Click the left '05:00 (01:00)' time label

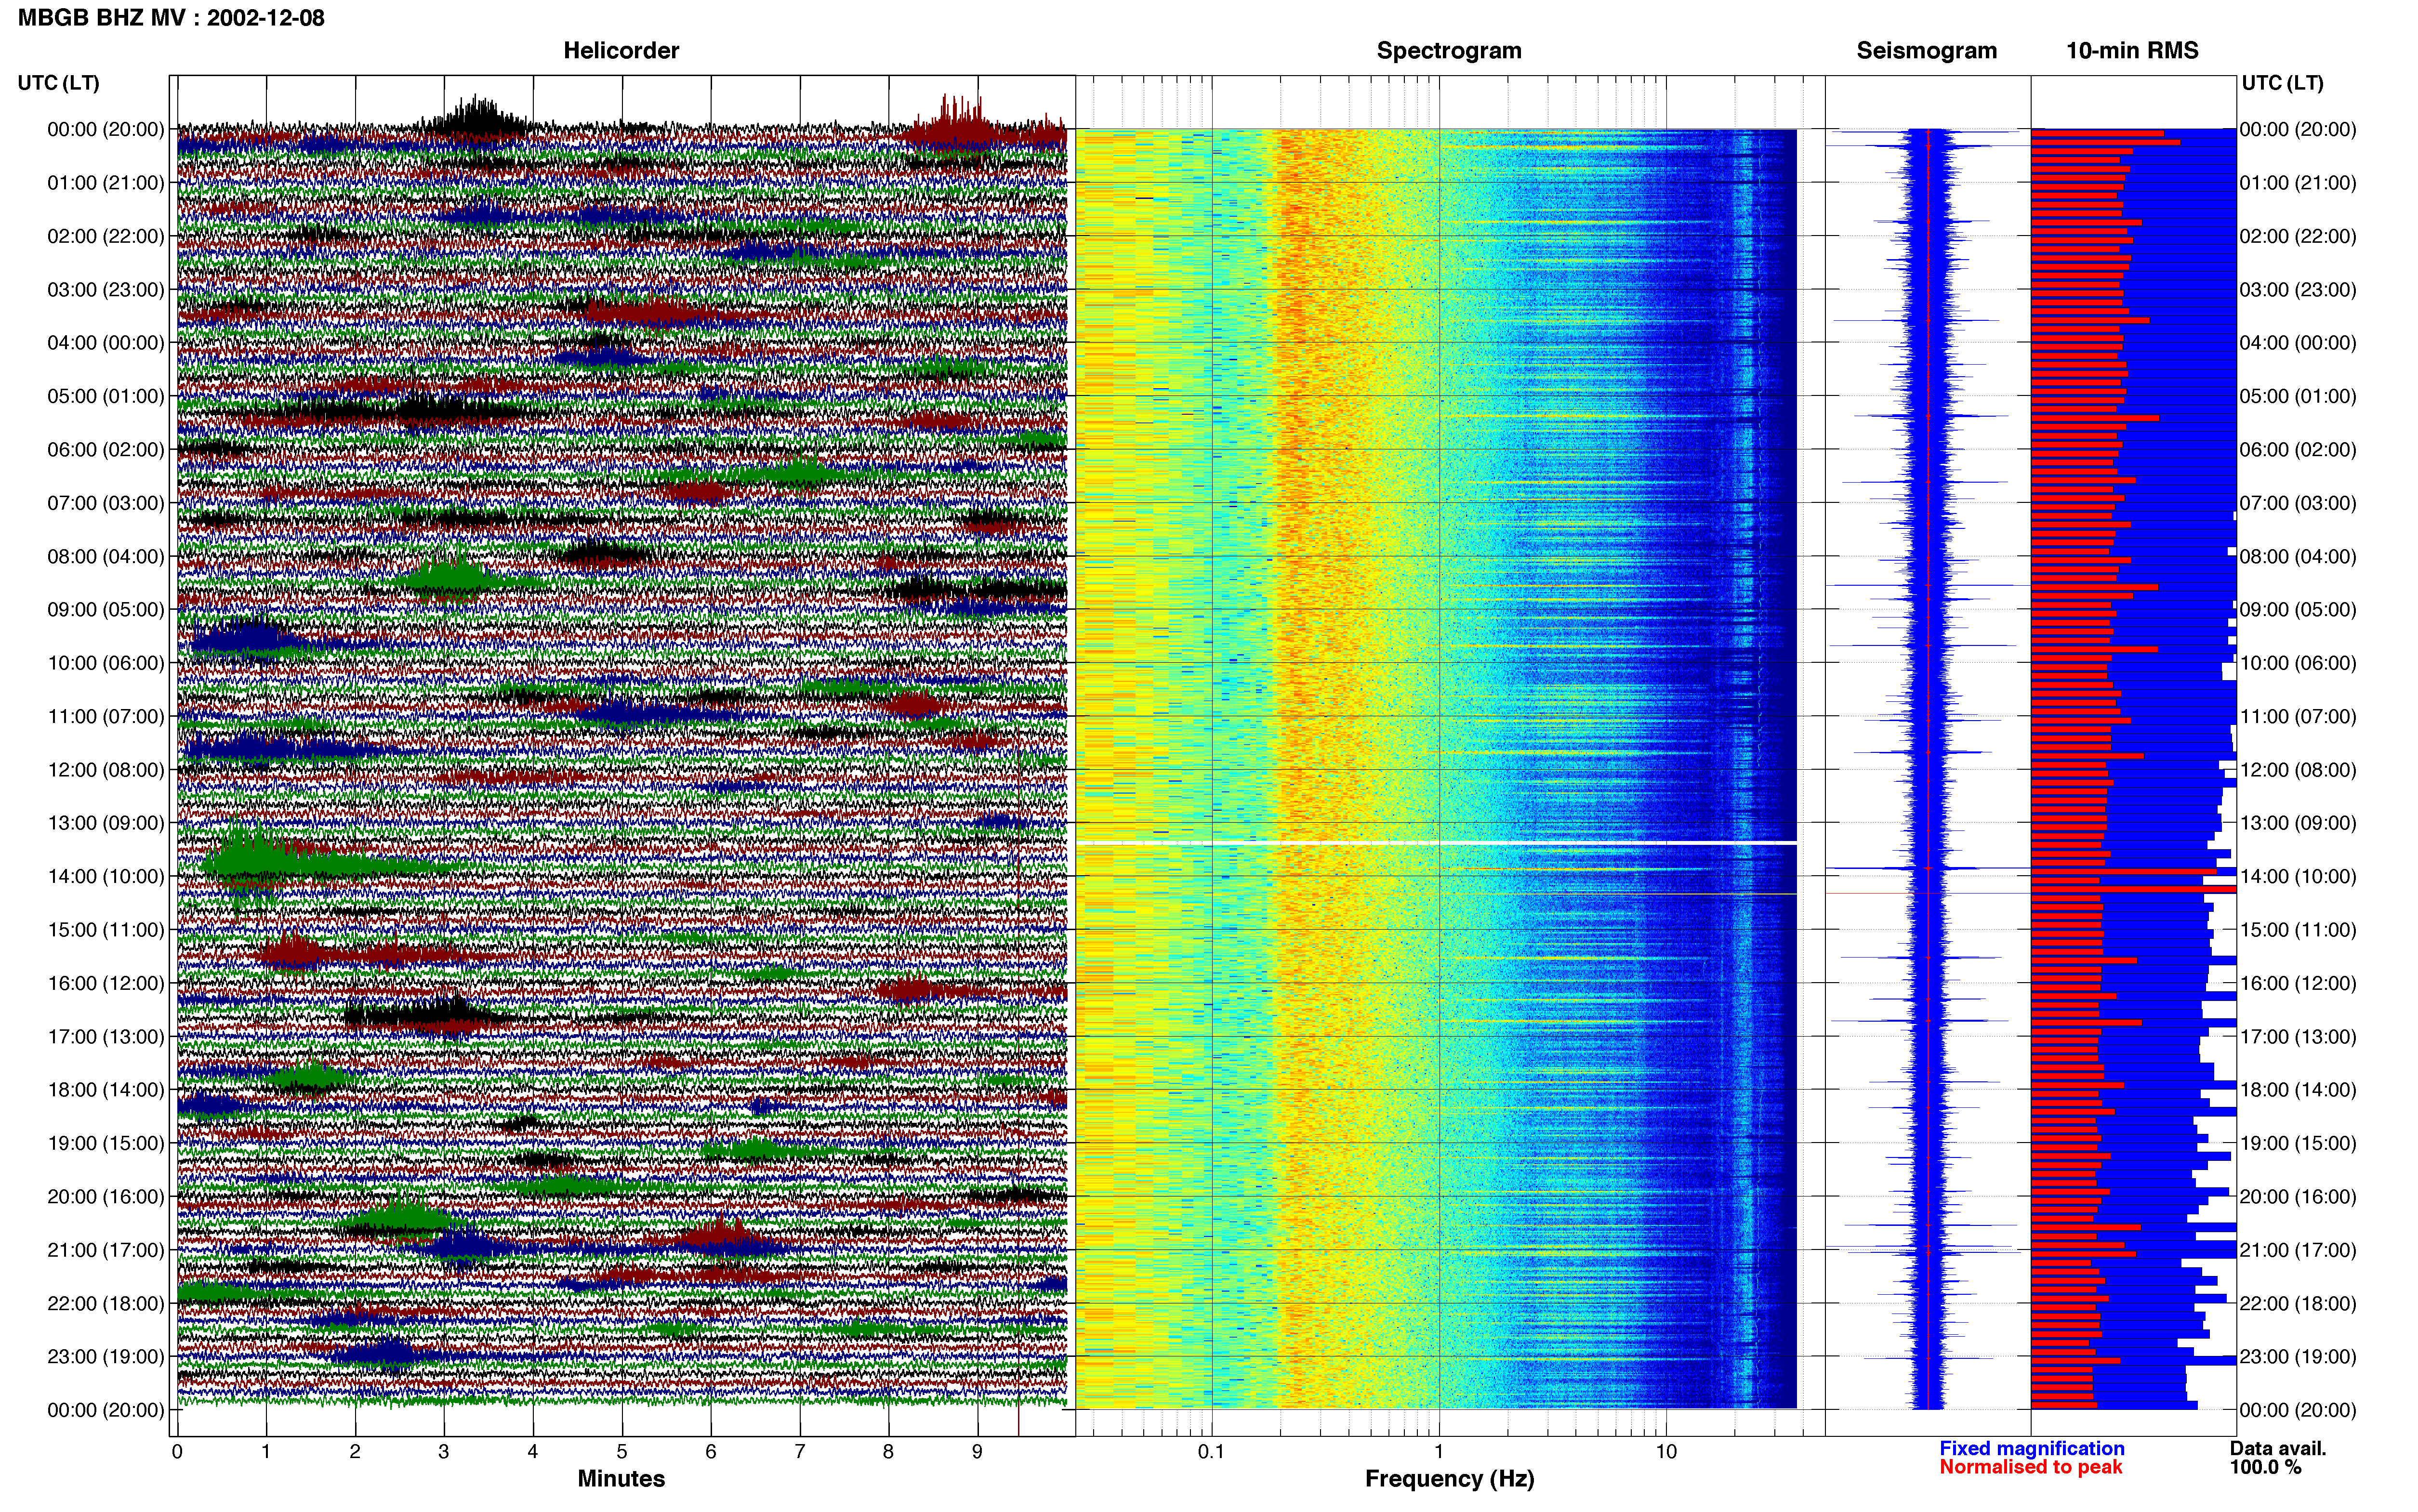point(106,396)
